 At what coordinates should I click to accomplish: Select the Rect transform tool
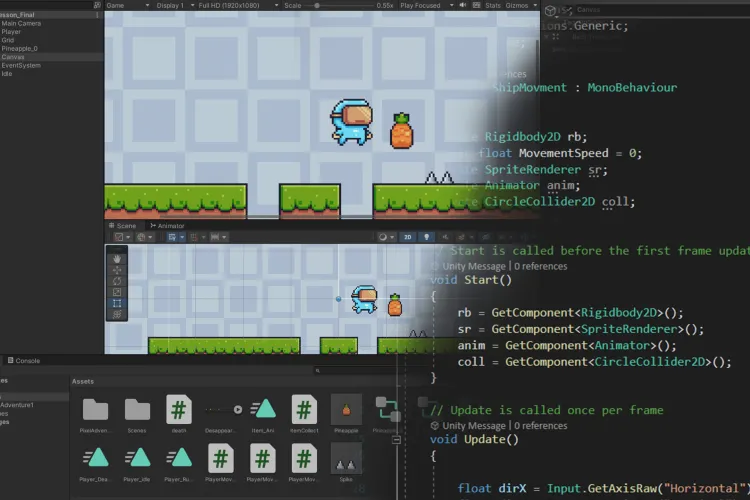[x=118, y=302]
